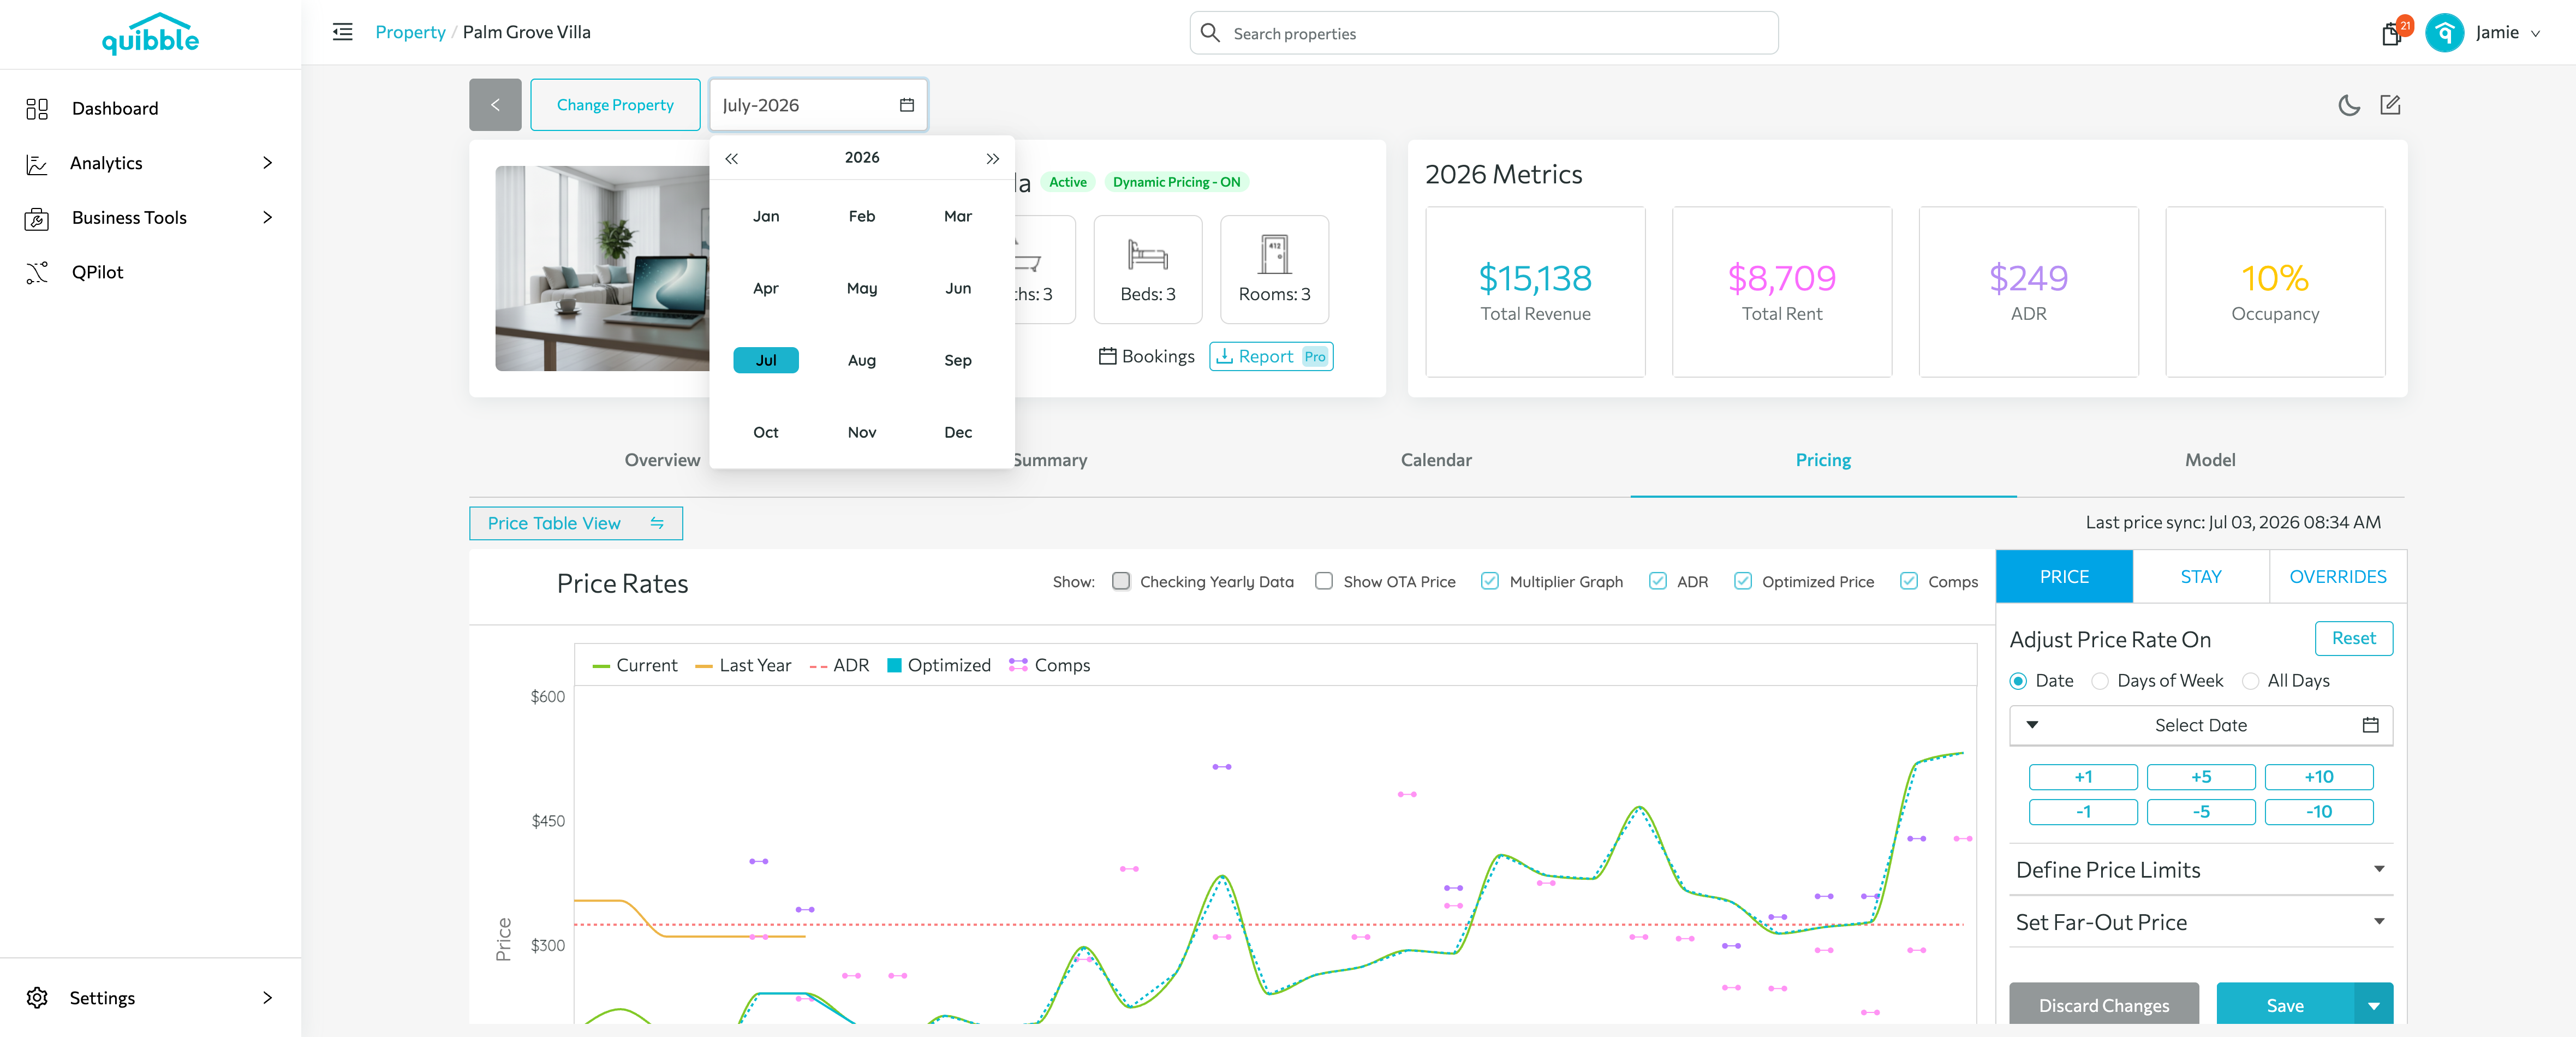Click the Reset button

(2353, 638)
